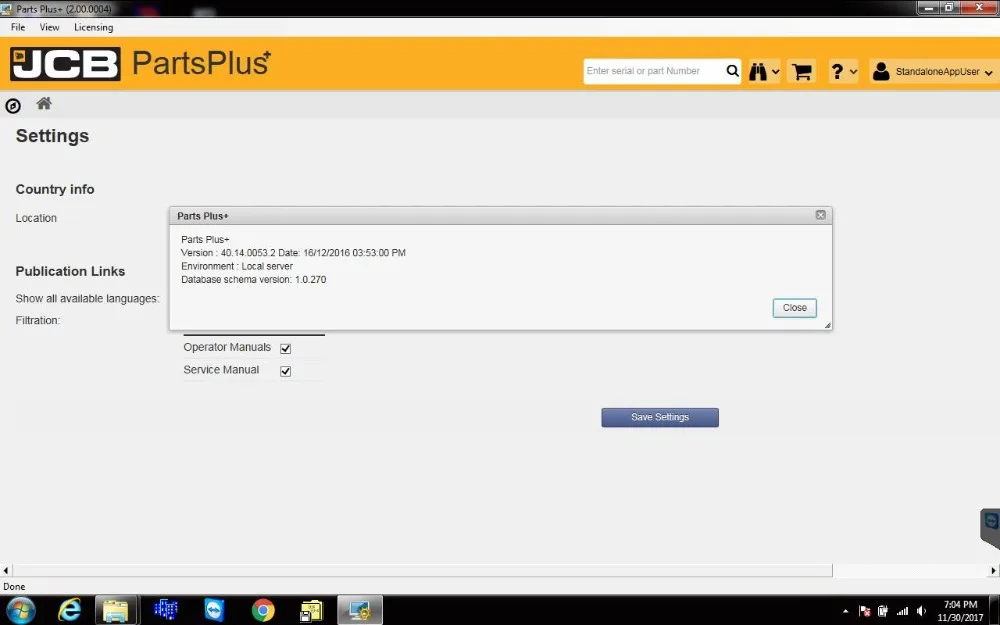1000x625 pixels.
Task: Expand the help question mark menu
Action: click(x=843, y=71)
